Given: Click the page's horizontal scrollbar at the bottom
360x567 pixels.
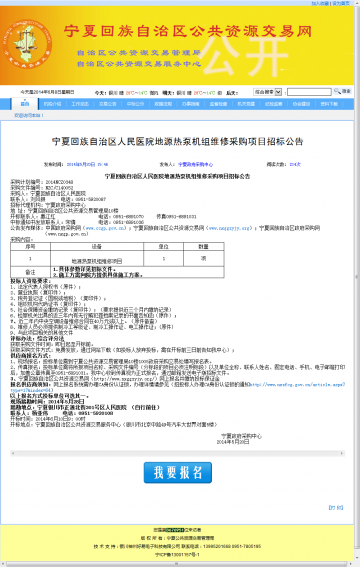Looking at the screenshot, I should (177, 564).
